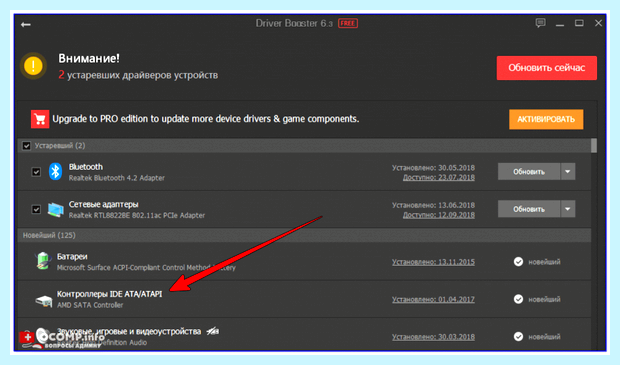Maximize the Driver Booster window
The width and height of the screenshot is (620, 365).
tap(579, 23)
